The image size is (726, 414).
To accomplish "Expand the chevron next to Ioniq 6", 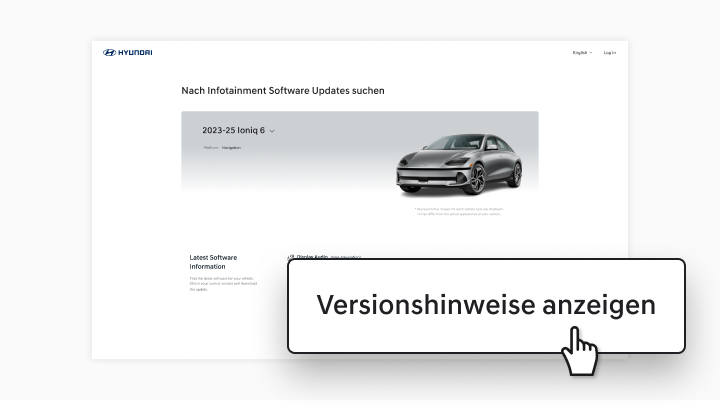I will tap(272, 131).
